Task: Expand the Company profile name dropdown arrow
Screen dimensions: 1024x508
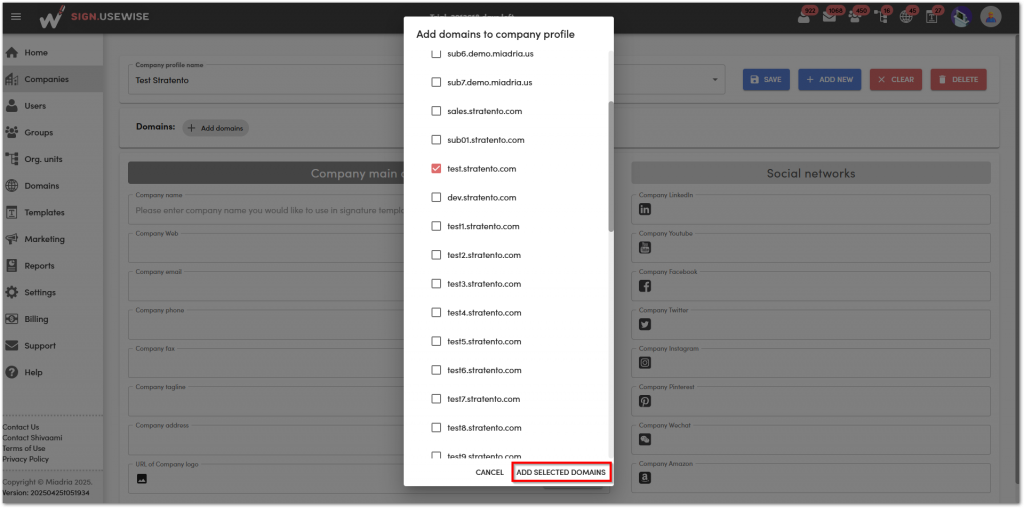Action: (x=714, y=80)
